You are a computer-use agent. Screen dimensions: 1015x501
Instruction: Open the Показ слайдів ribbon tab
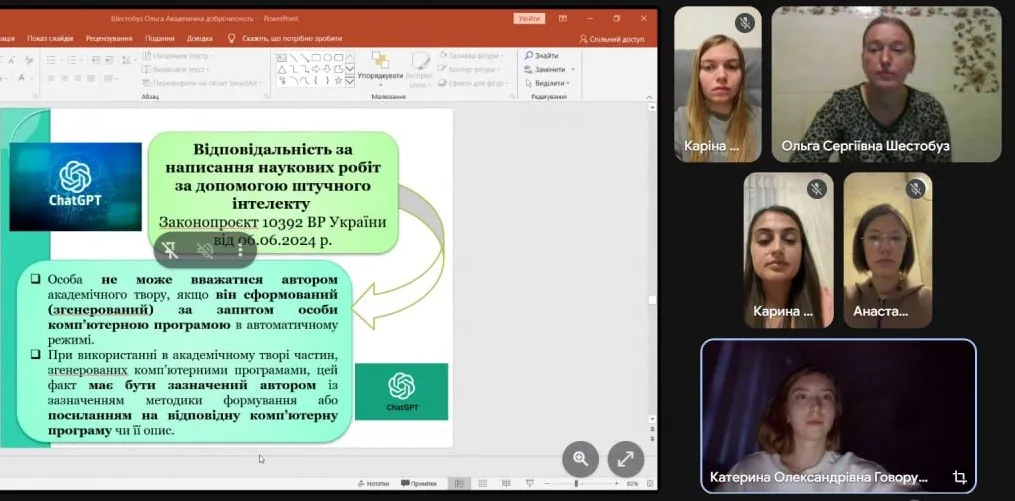pyautogui.click(x=50, y=38)
